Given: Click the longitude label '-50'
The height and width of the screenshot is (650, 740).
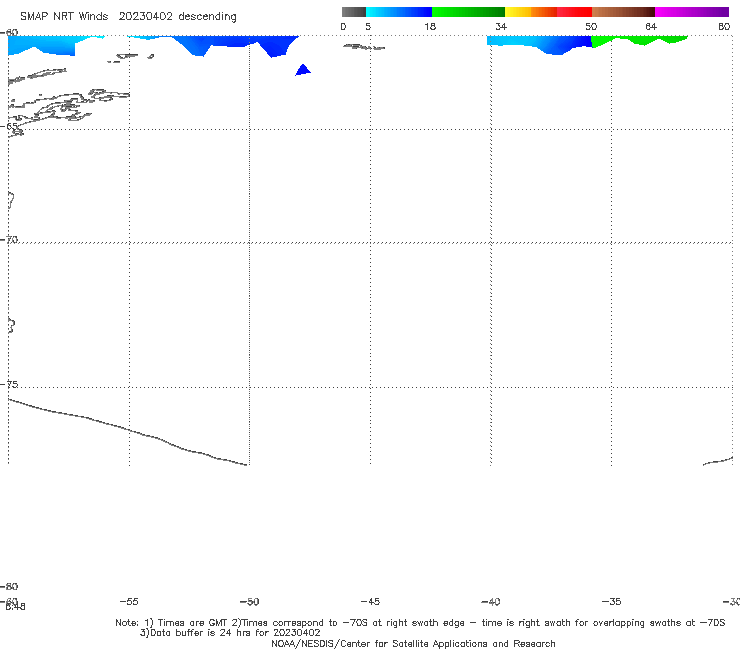Looking at the screenshot, I should [x=250, y=601].
